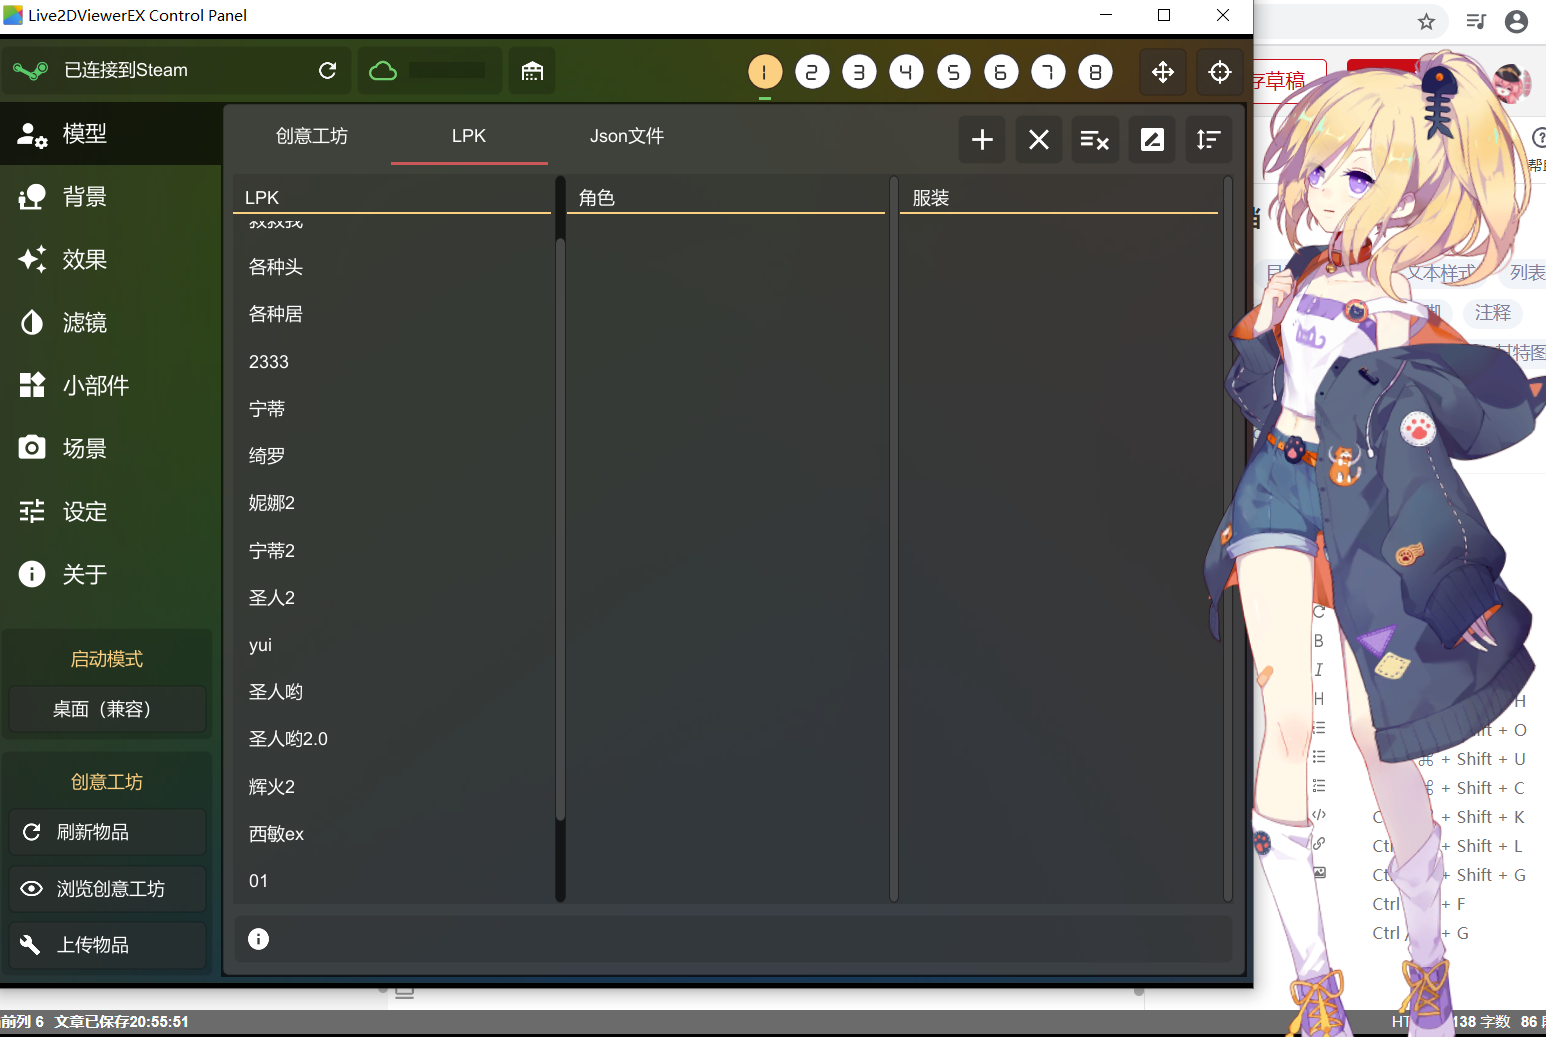This screenshot has width=1546, height=1037.
Task: Click the browser profile account icon
Action: click(x=1516, y=21)
